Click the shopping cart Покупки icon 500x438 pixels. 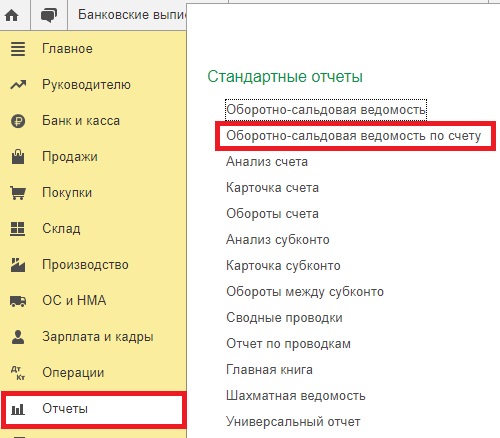18,193
